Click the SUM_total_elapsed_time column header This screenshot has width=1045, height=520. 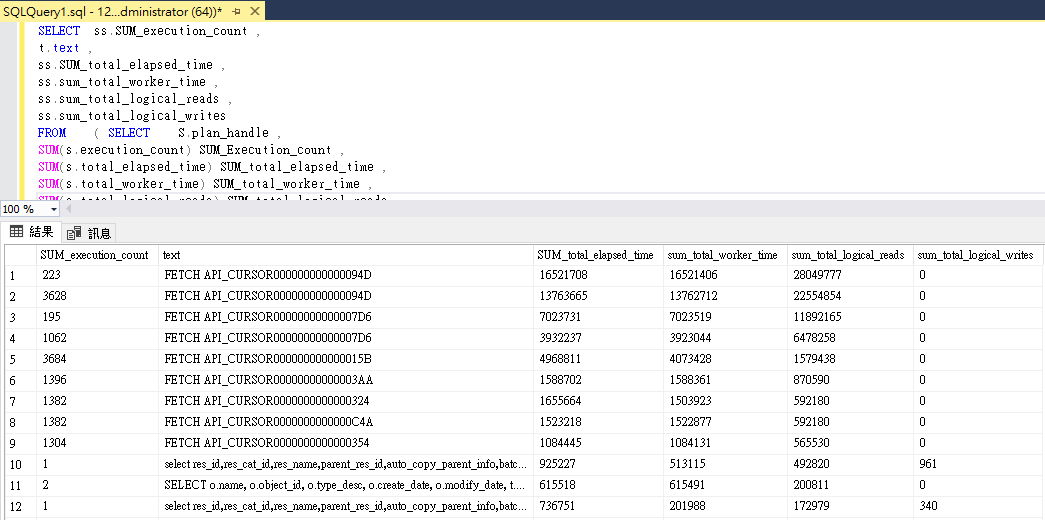click(595, 255)
